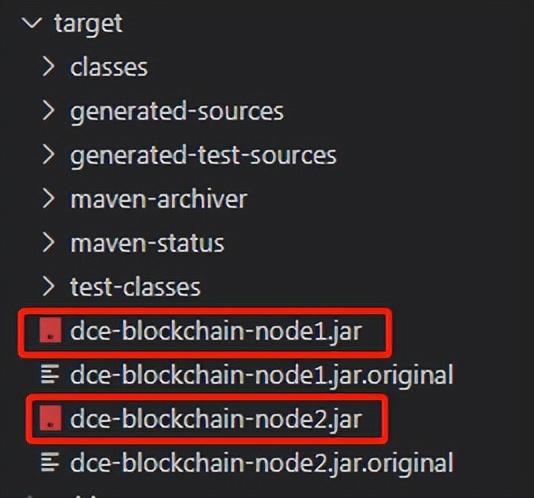
Task: Select the maven-status folder name
Action: pyautogui.click(x=147, y=243)
